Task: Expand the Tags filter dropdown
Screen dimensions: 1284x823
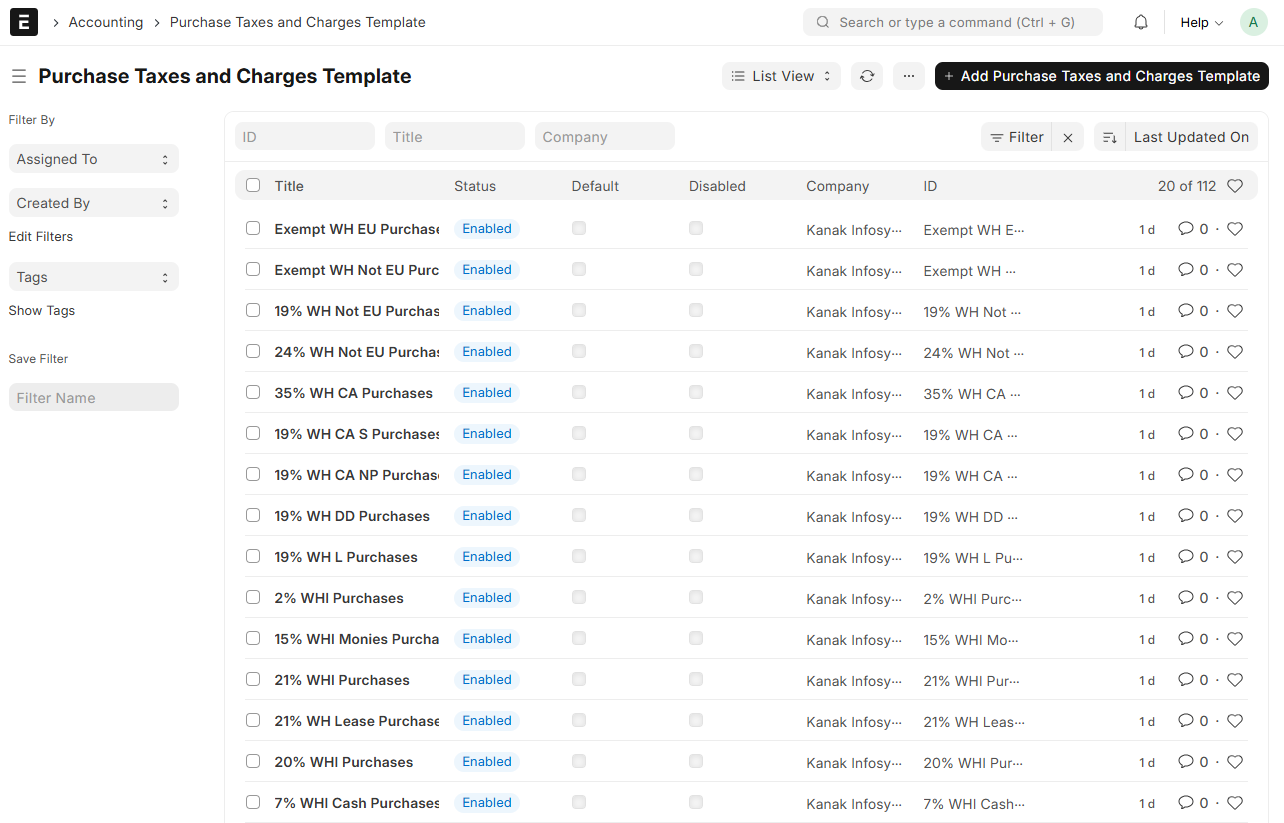Action: pos(94,277)
